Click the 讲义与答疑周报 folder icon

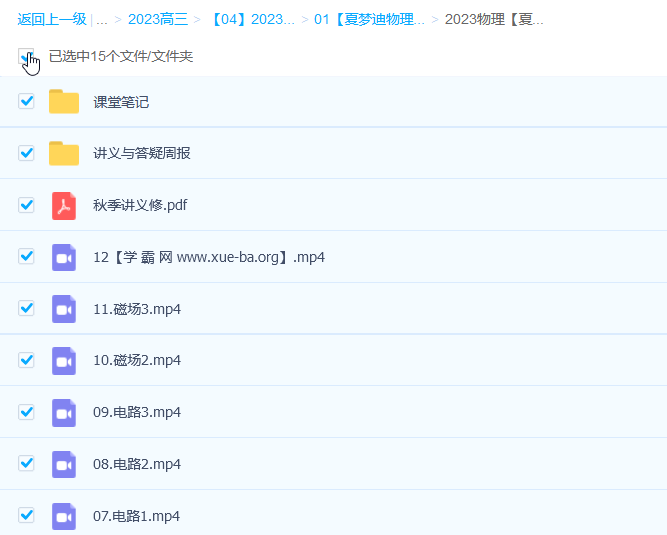click(64, 153)
